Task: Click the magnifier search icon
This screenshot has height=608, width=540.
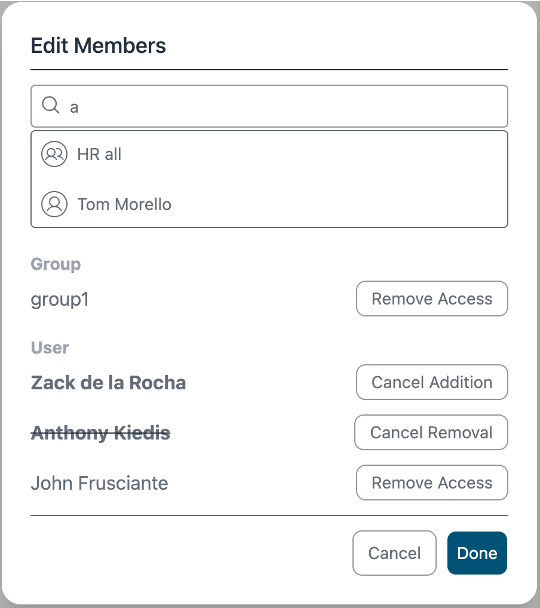Action: [51, 105]
